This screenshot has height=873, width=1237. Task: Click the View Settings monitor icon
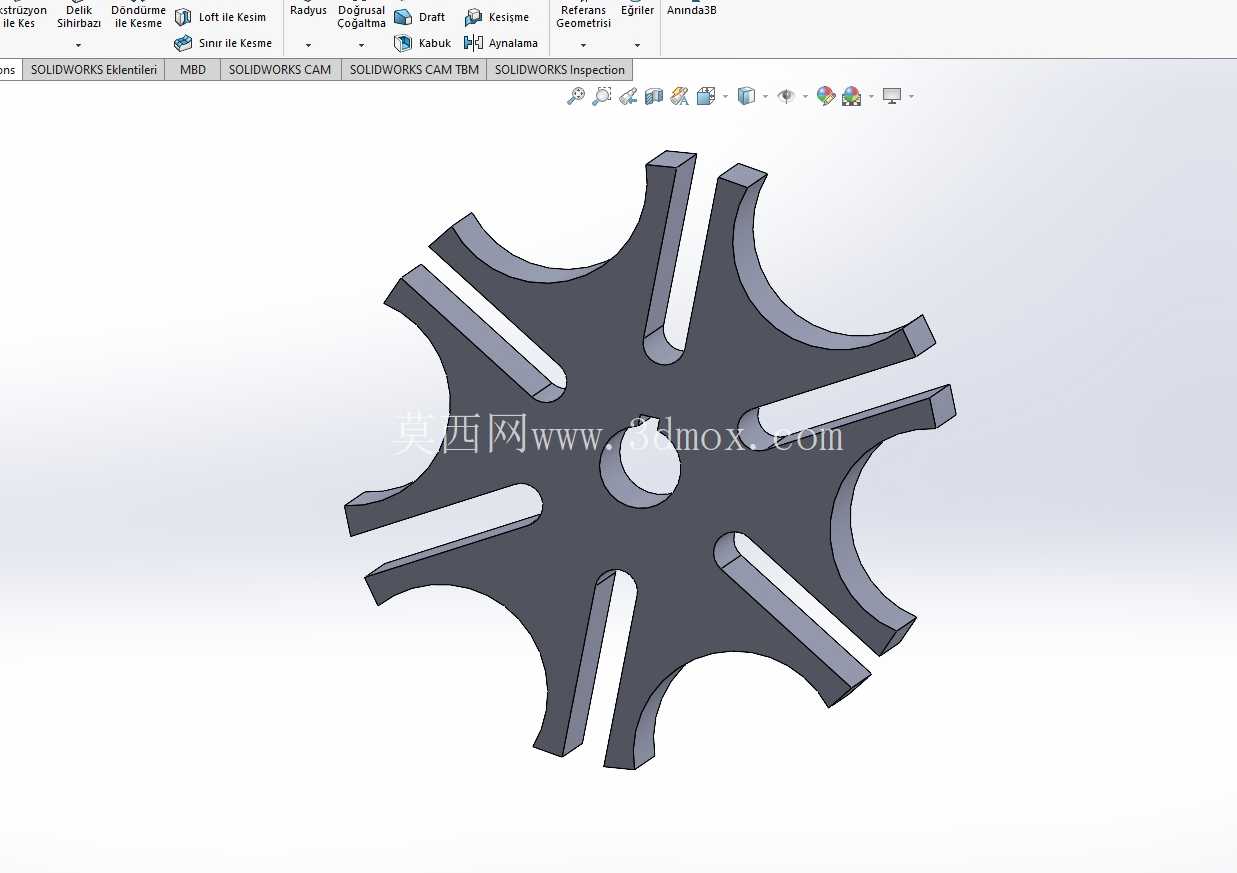click(892, 96)
